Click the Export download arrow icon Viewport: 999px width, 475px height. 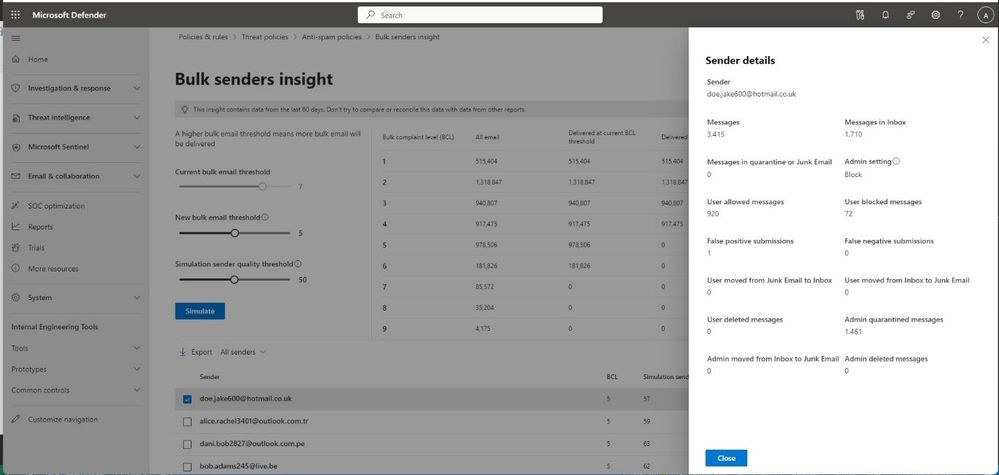pos(182,352)
